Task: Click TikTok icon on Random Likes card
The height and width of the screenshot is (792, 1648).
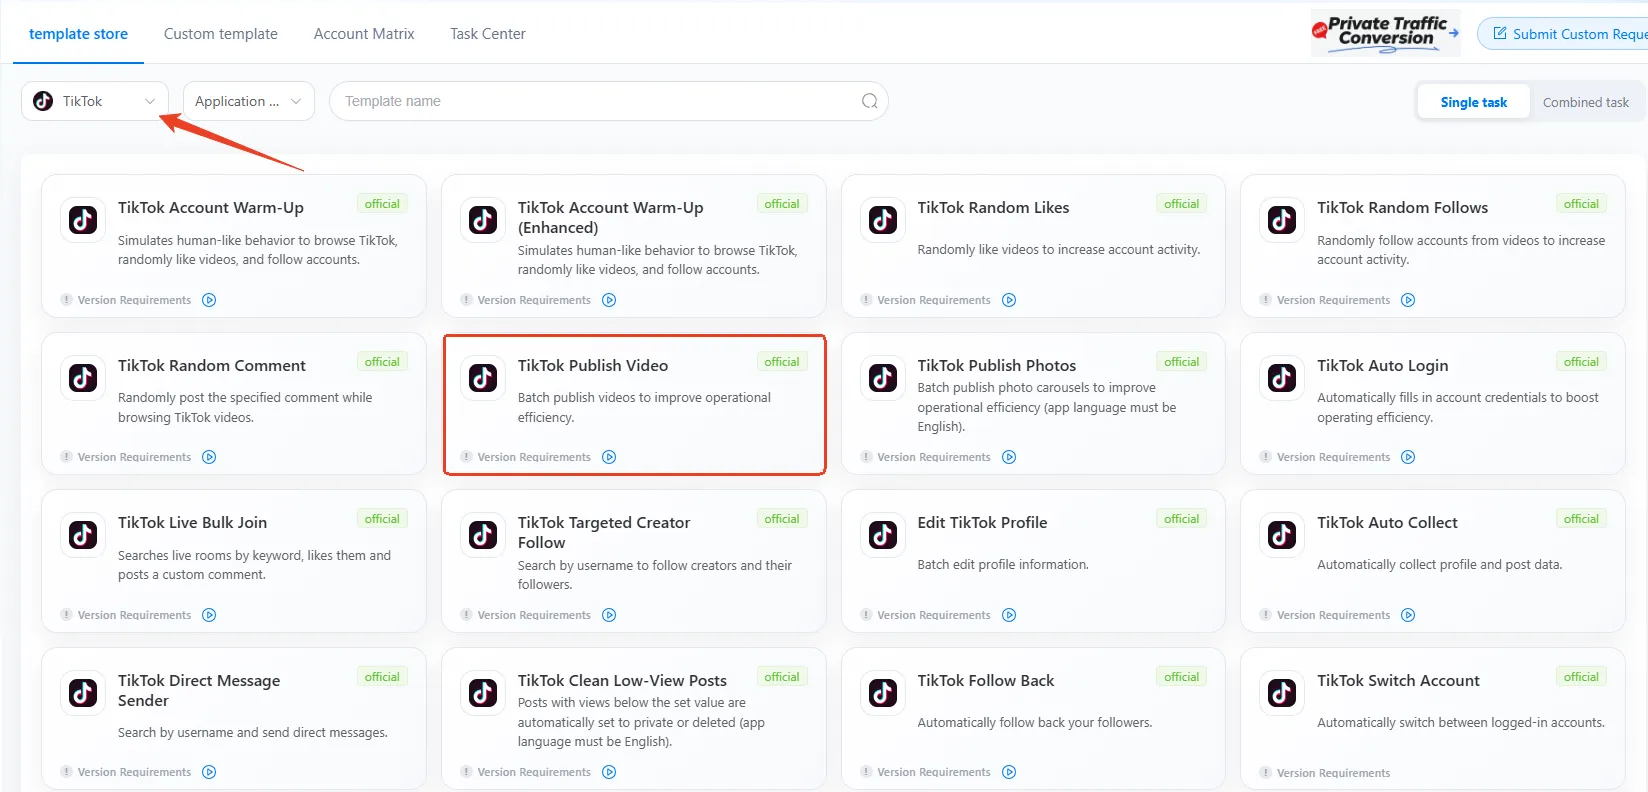Action: pos(883,220)
